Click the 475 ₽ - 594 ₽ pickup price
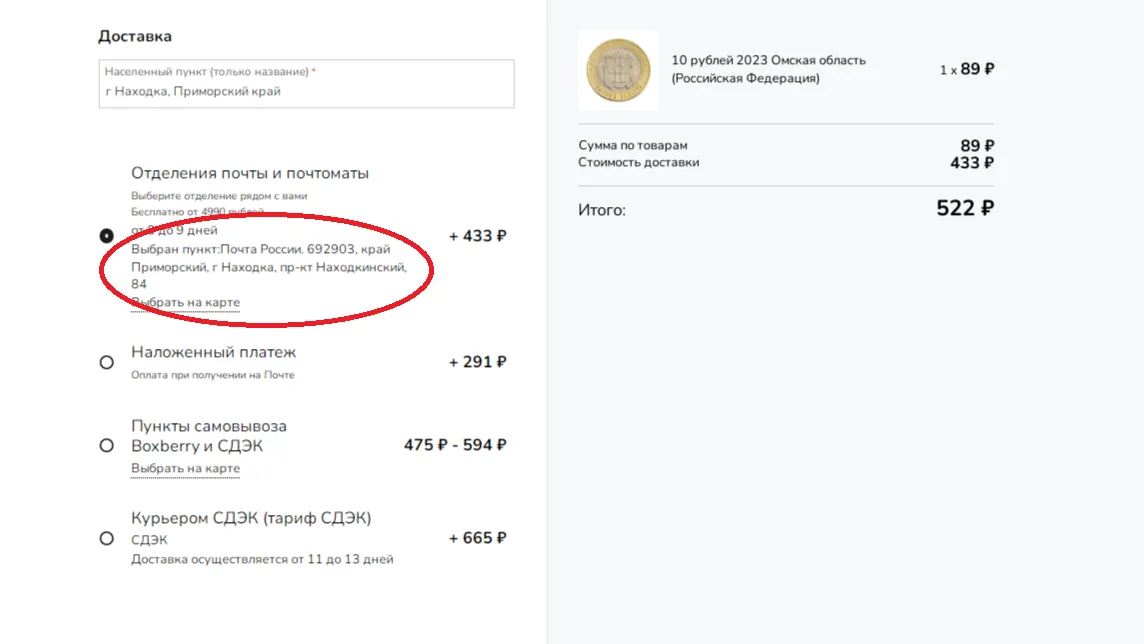Screen dimensions: 1144x644 455,445
